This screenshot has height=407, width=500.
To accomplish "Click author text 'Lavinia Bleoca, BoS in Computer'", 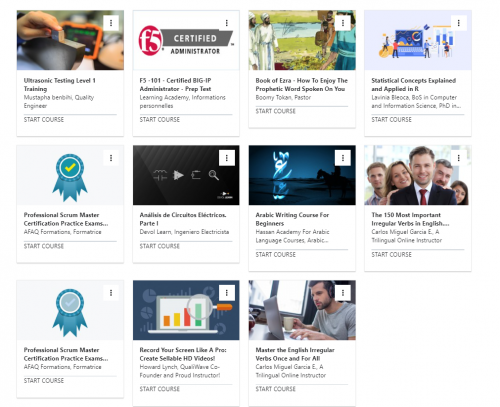I will click(417, 102).
